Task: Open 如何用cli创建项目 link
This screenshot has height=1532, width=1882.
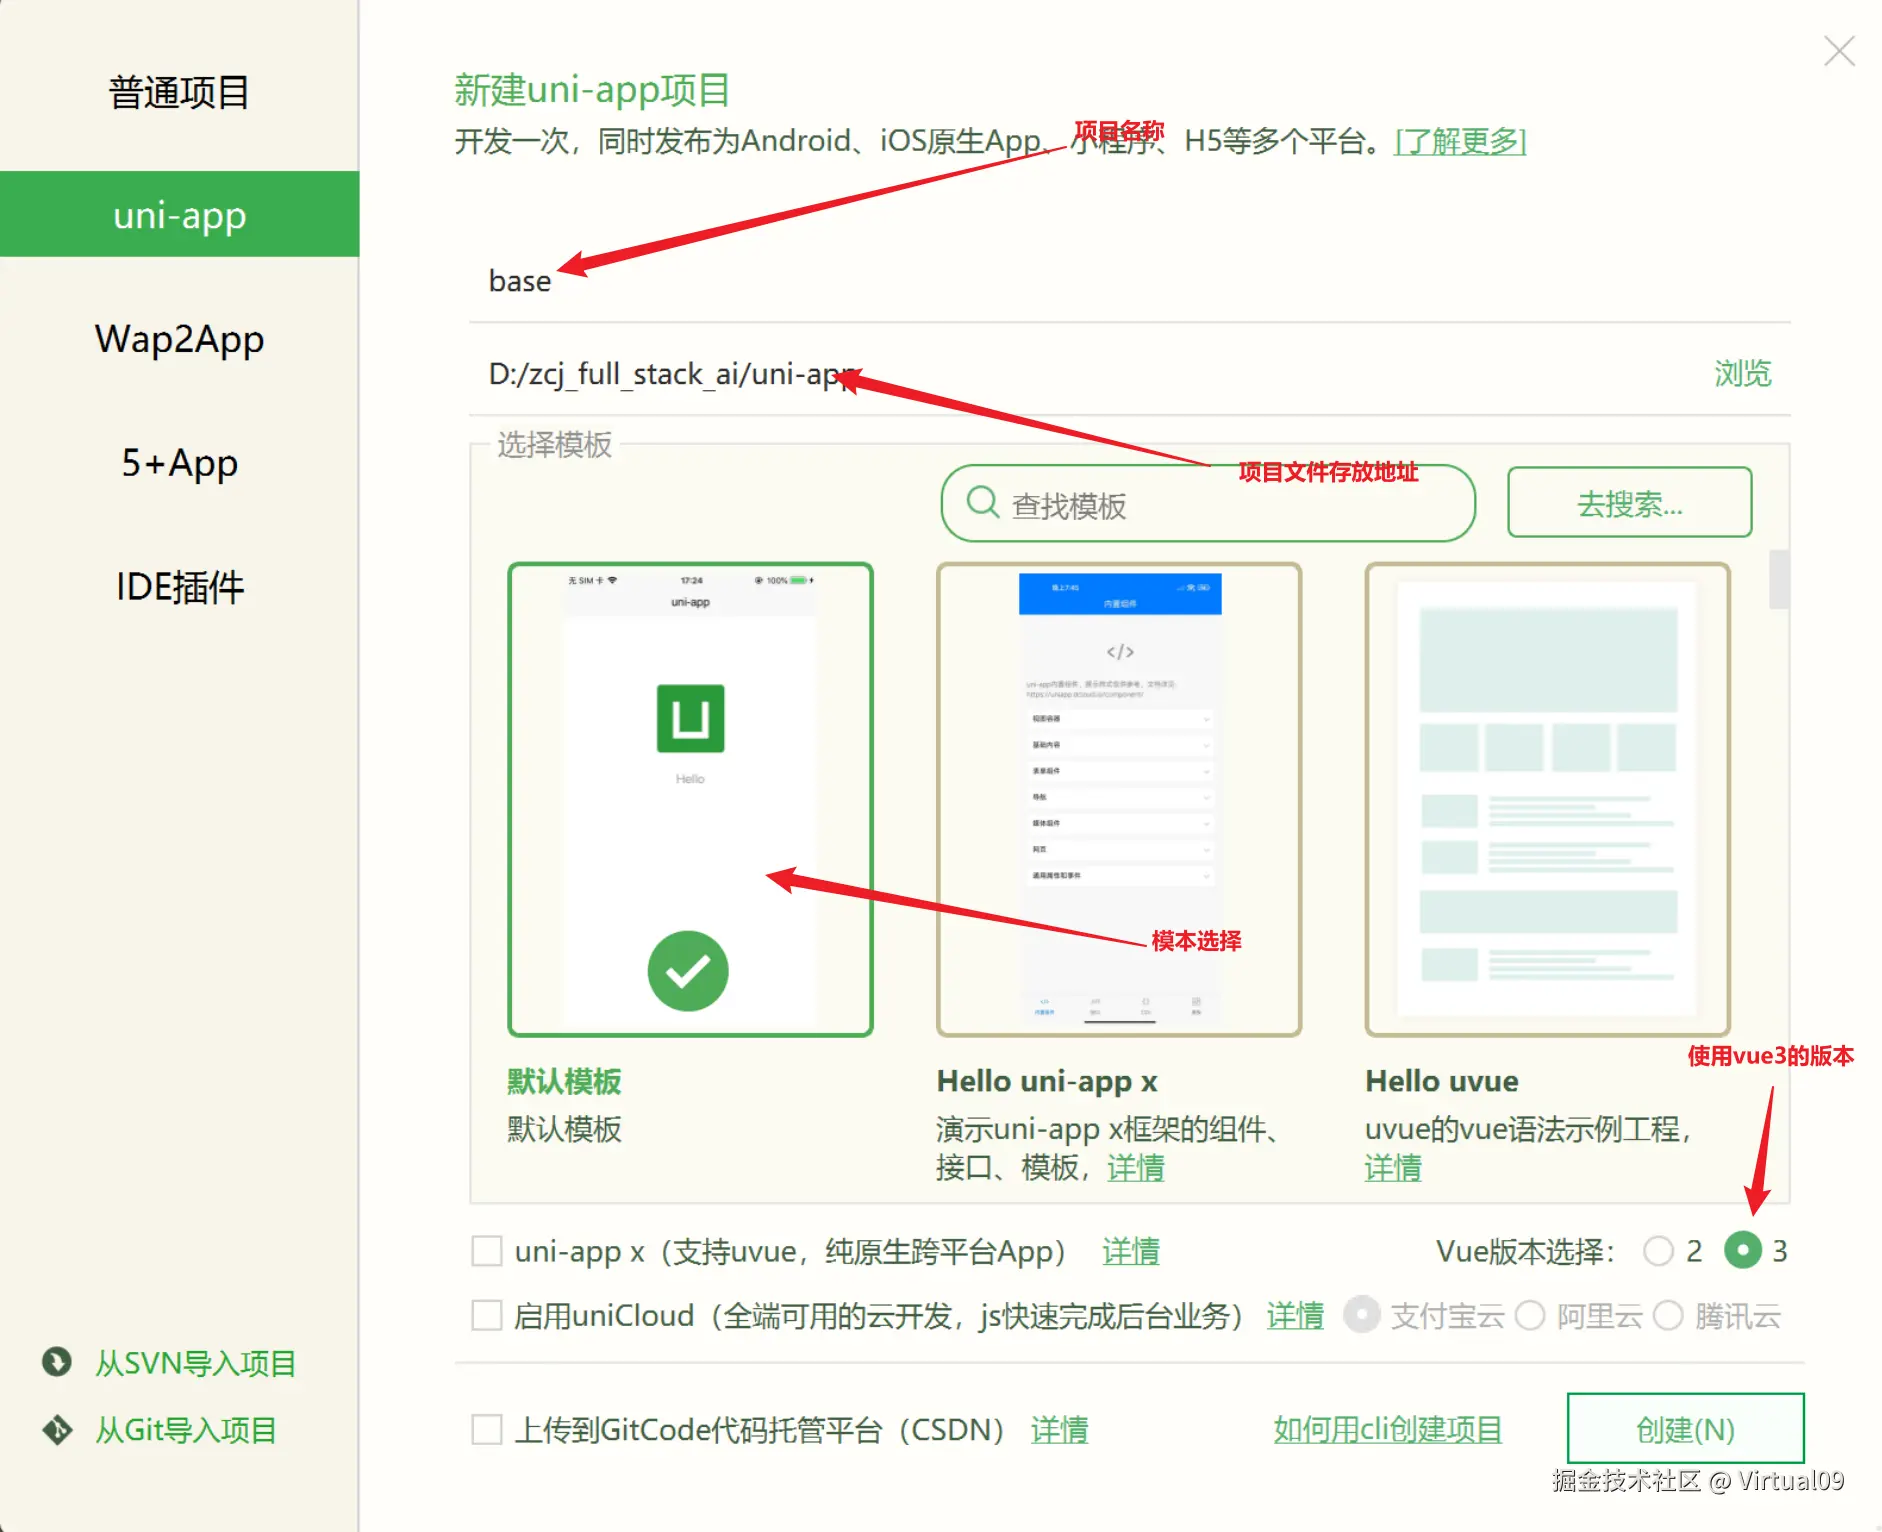Action: [1388, 1429]
